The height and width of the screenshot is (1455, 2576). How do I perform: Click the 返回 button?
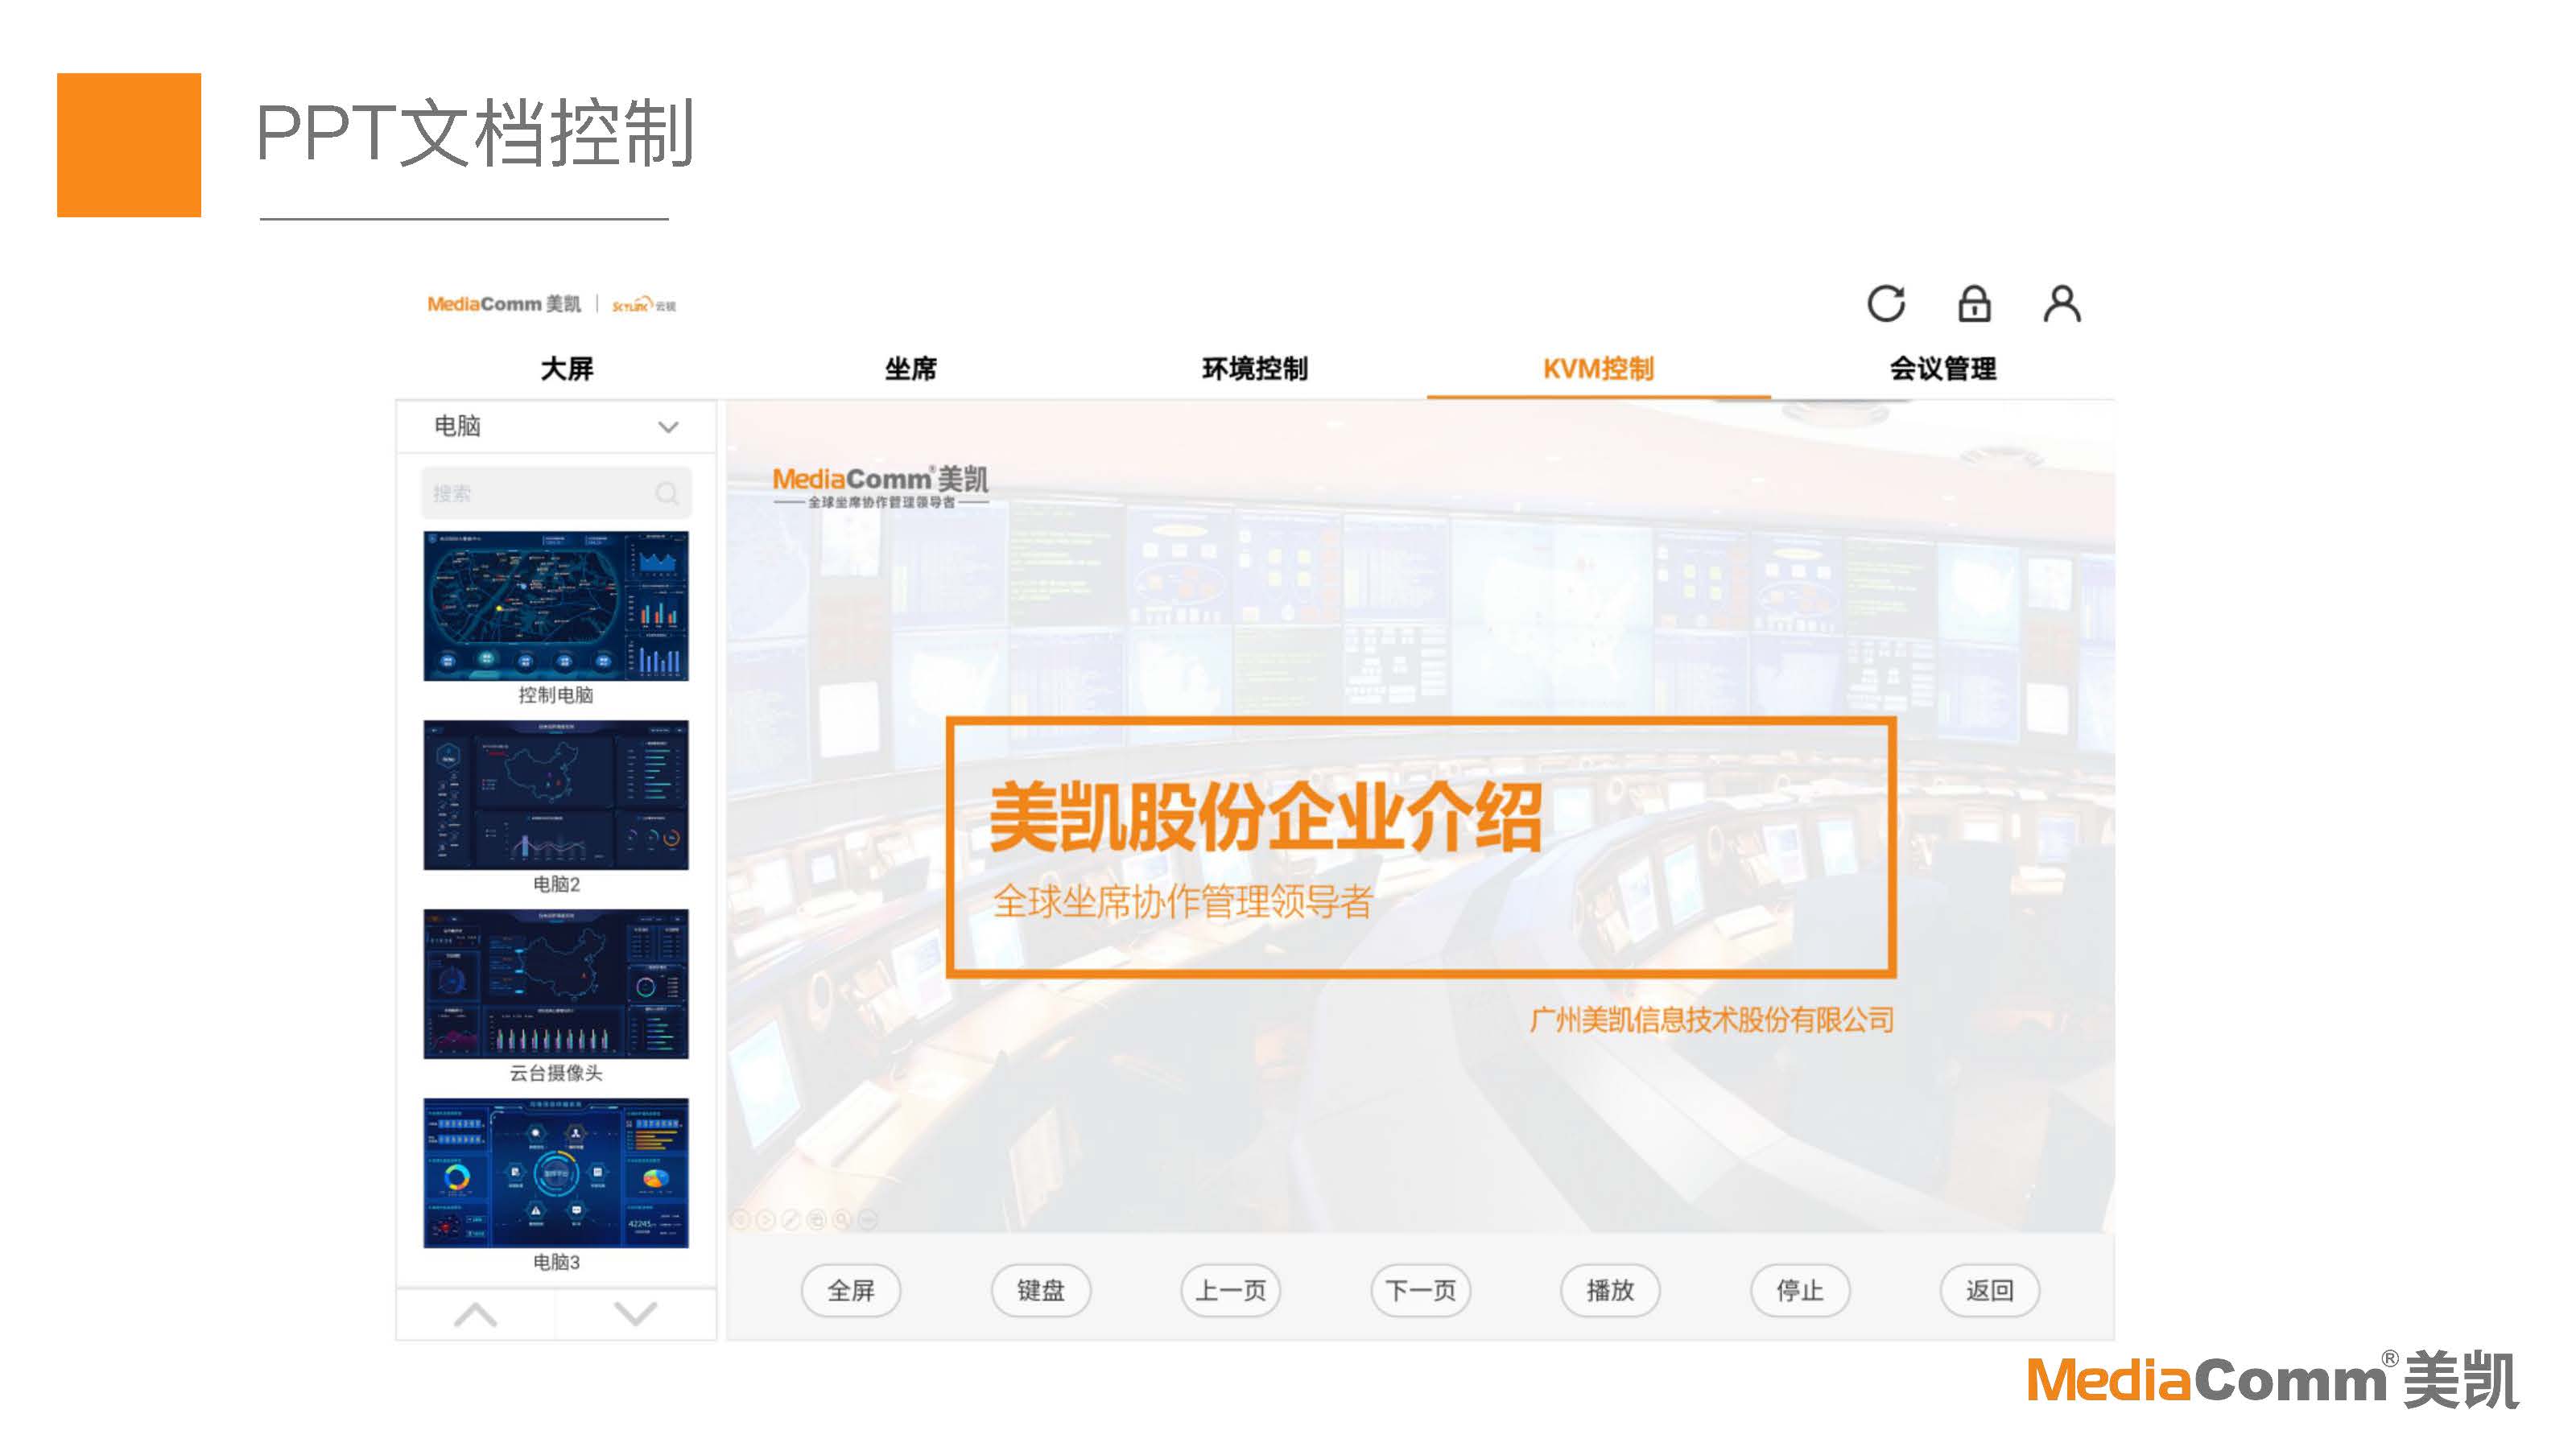(x=1989, y=1290)
